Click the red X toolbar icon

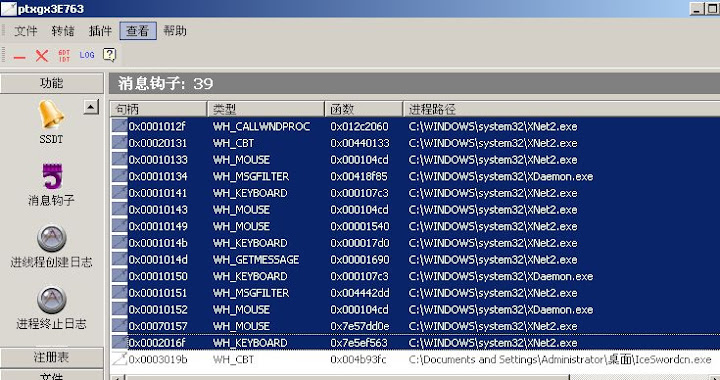pyautogui.click(x=42, y=56)
